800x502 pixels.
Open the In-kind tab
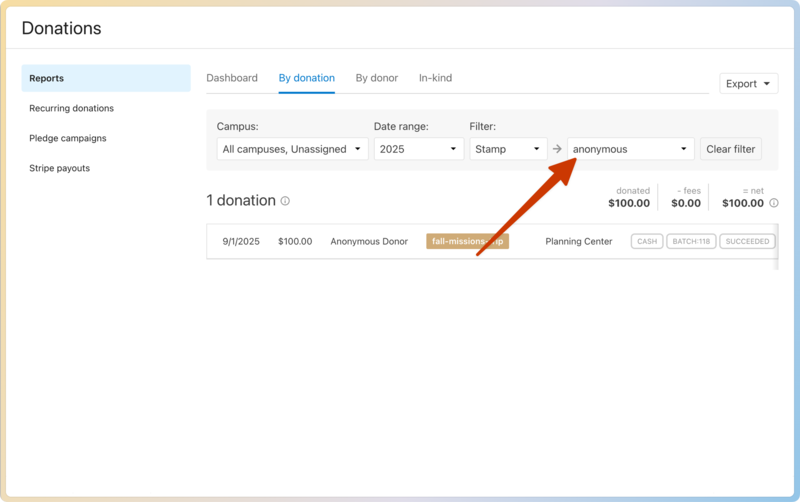[435, 78]
